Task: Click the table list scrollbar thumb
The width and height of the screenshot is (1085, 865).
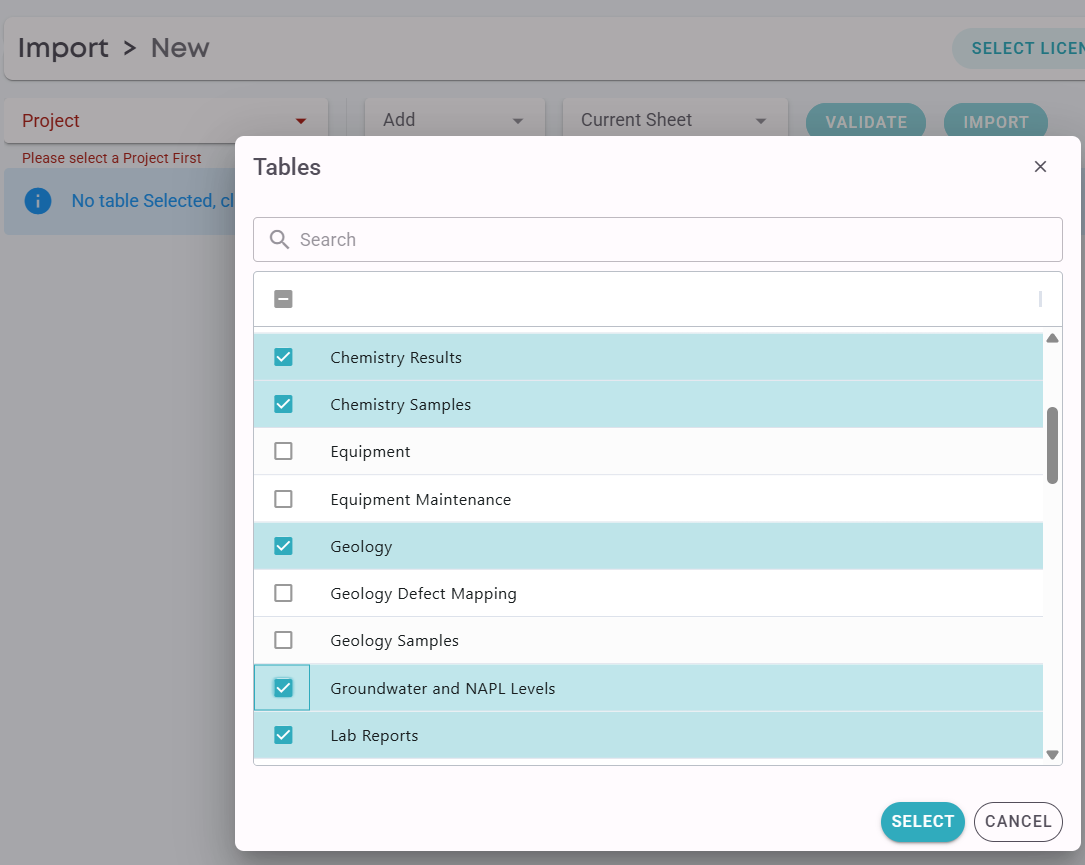Action: pyautogui.click(x=1052, y=446)
